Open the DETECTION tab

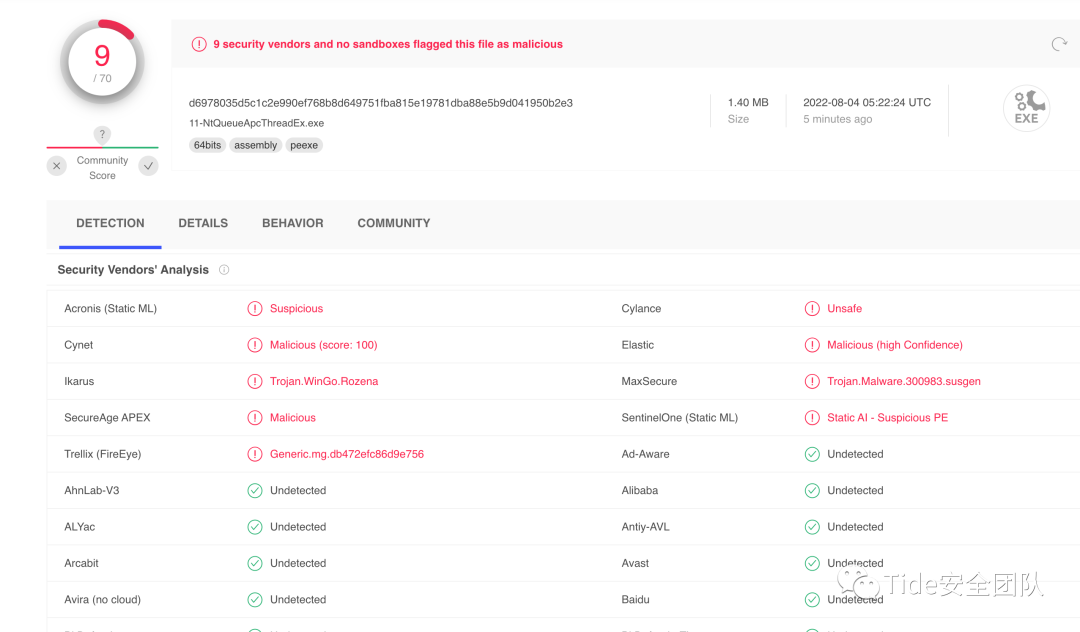tap(110, 223)
